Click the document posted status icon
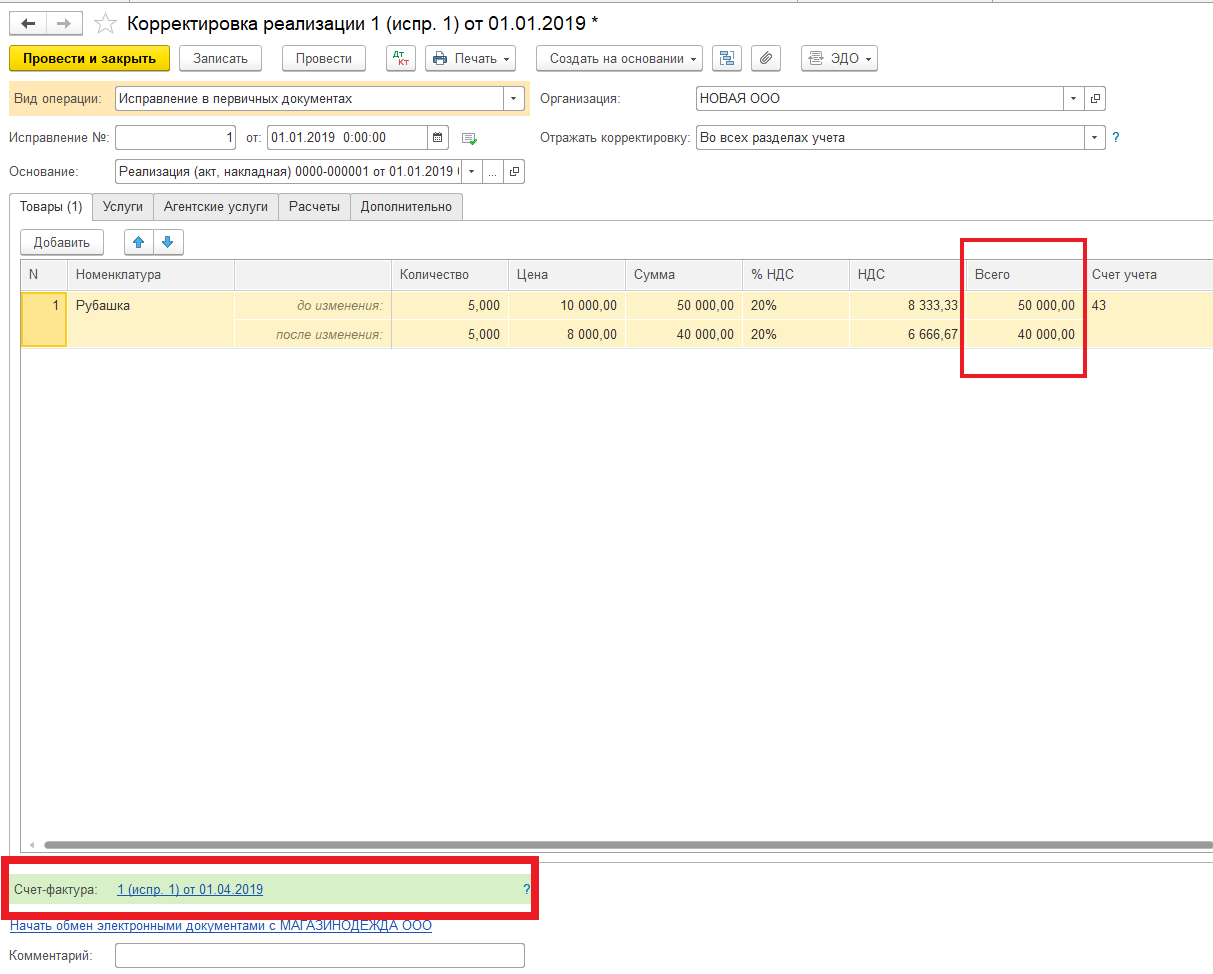 coord(469,138)
